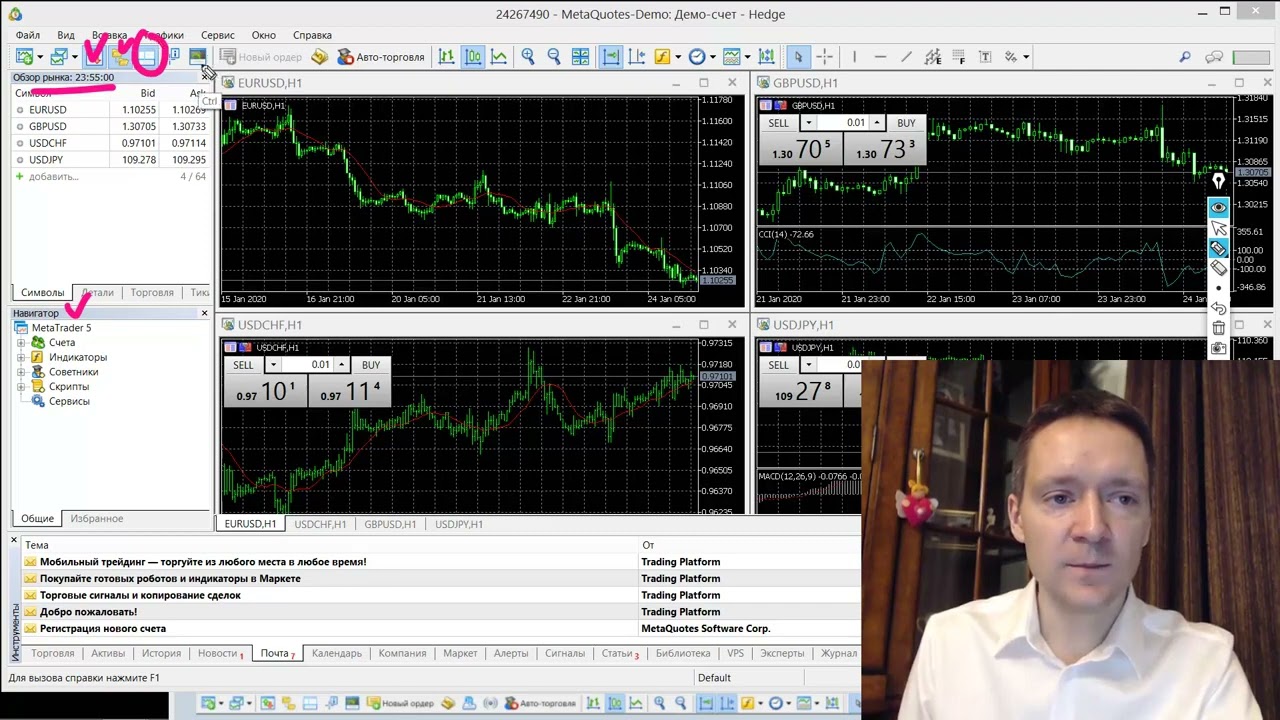Viewport: 1280px width, 720px height.
Task: Toggle chart shift from right border
Action: coord(636,57)
